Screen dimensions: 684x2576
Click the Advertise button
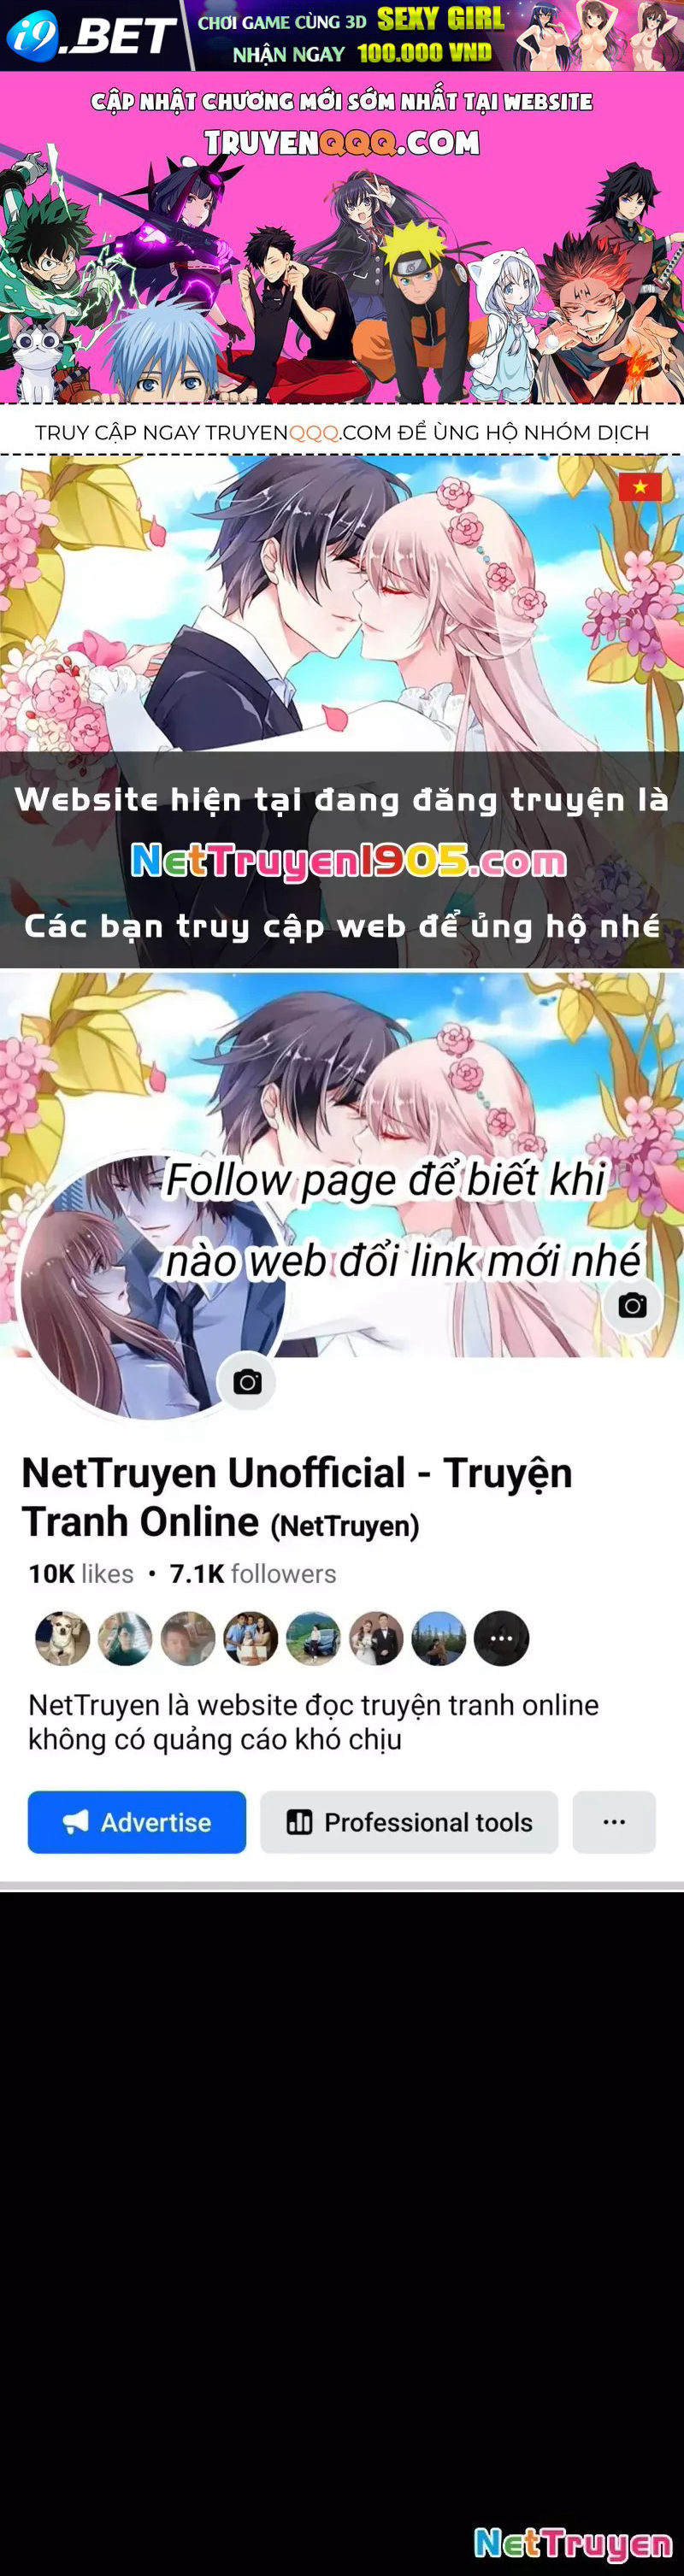137,1822
